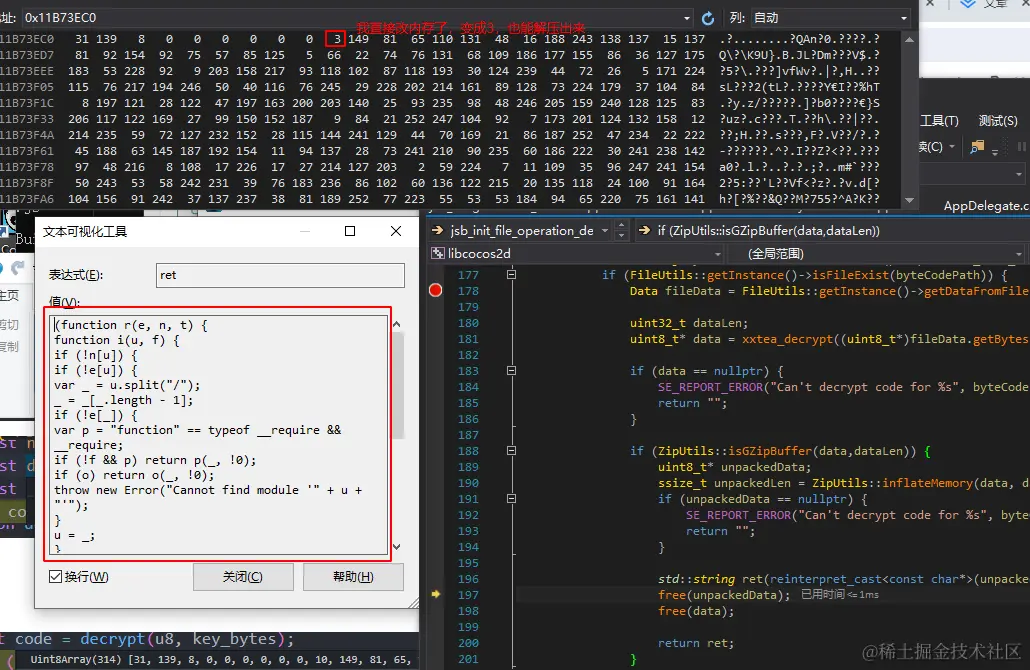Click the toolbar icon beside the 类(C) dropdown
Image resolution: width=1030 pixels, height=670 pixels.
(977, 146)
